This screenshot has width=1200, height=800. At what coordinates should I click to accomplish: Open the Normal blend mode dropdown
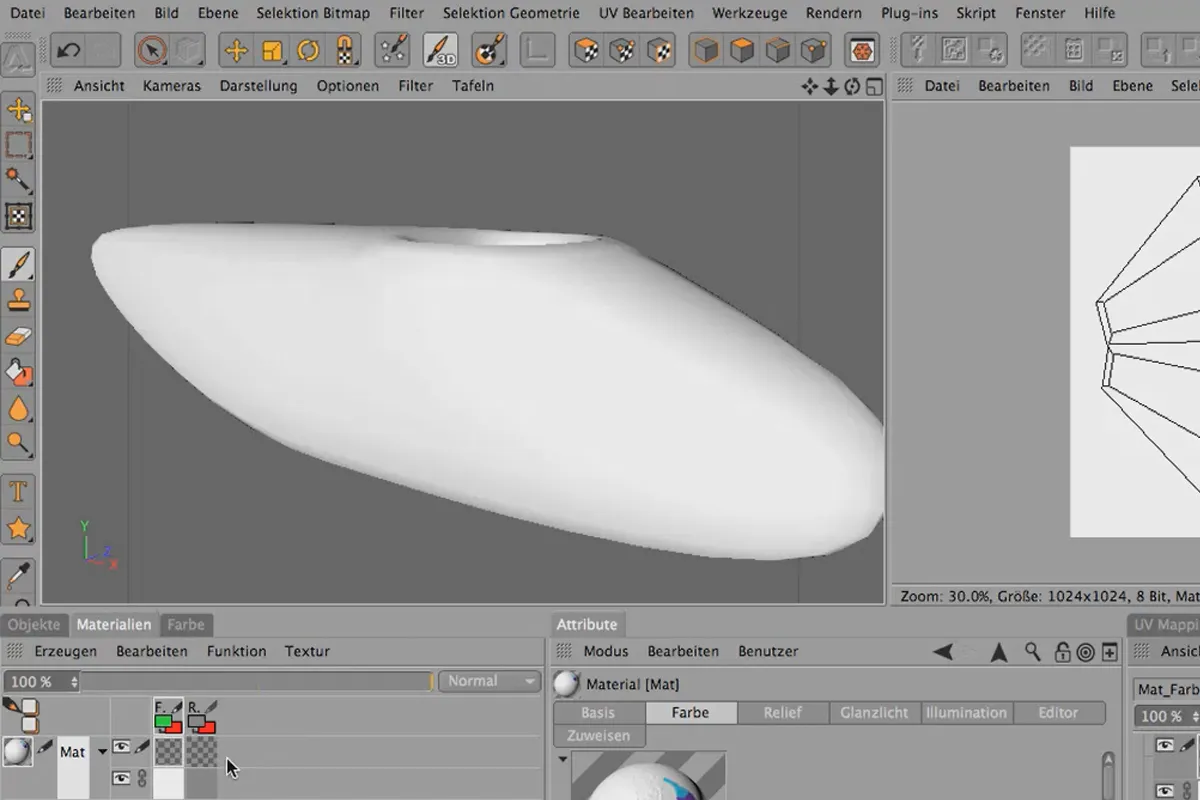pyautogui.click(x=489, y=681)
